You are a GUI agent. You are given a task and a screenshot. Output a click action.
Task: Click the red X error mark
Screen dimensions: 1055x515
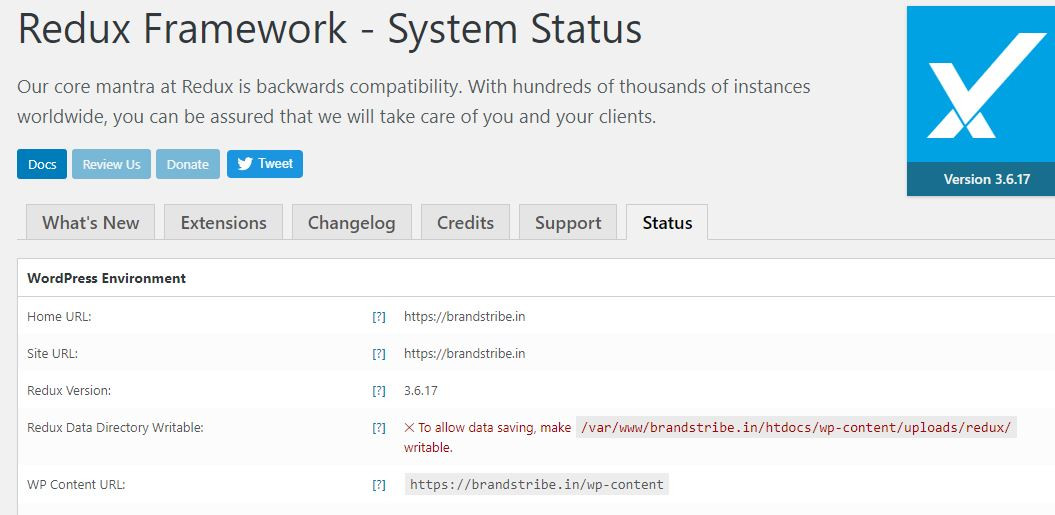tap(409, 427)
